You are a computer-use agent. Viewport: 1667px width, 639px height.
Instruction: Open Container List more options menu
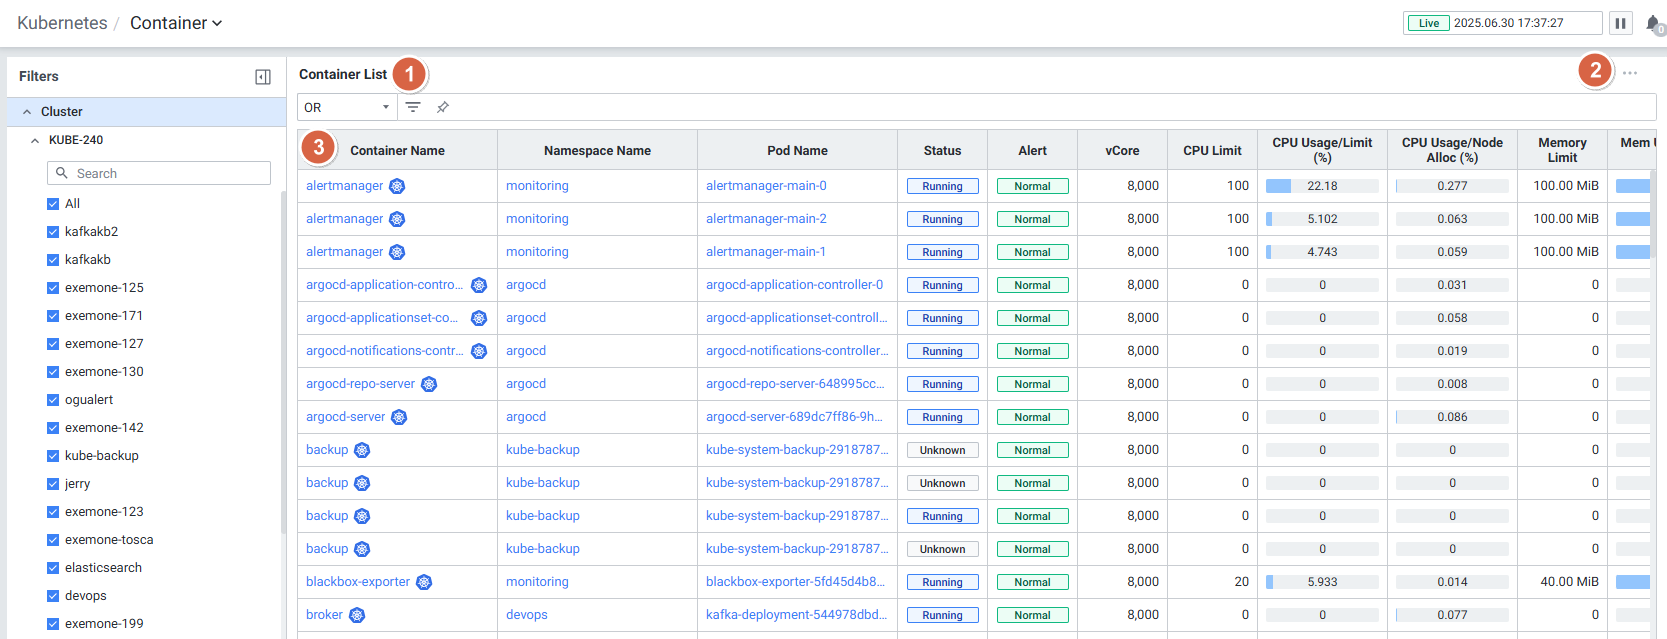[1630, 73]
